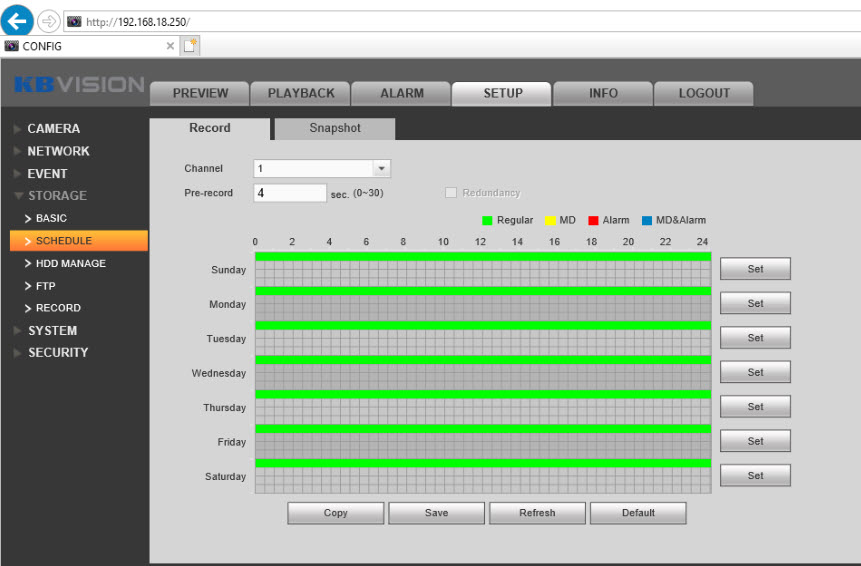Click the green Regular color swatch
The height and width of the screenshot is (566, 861).
[x=487, y=221]
